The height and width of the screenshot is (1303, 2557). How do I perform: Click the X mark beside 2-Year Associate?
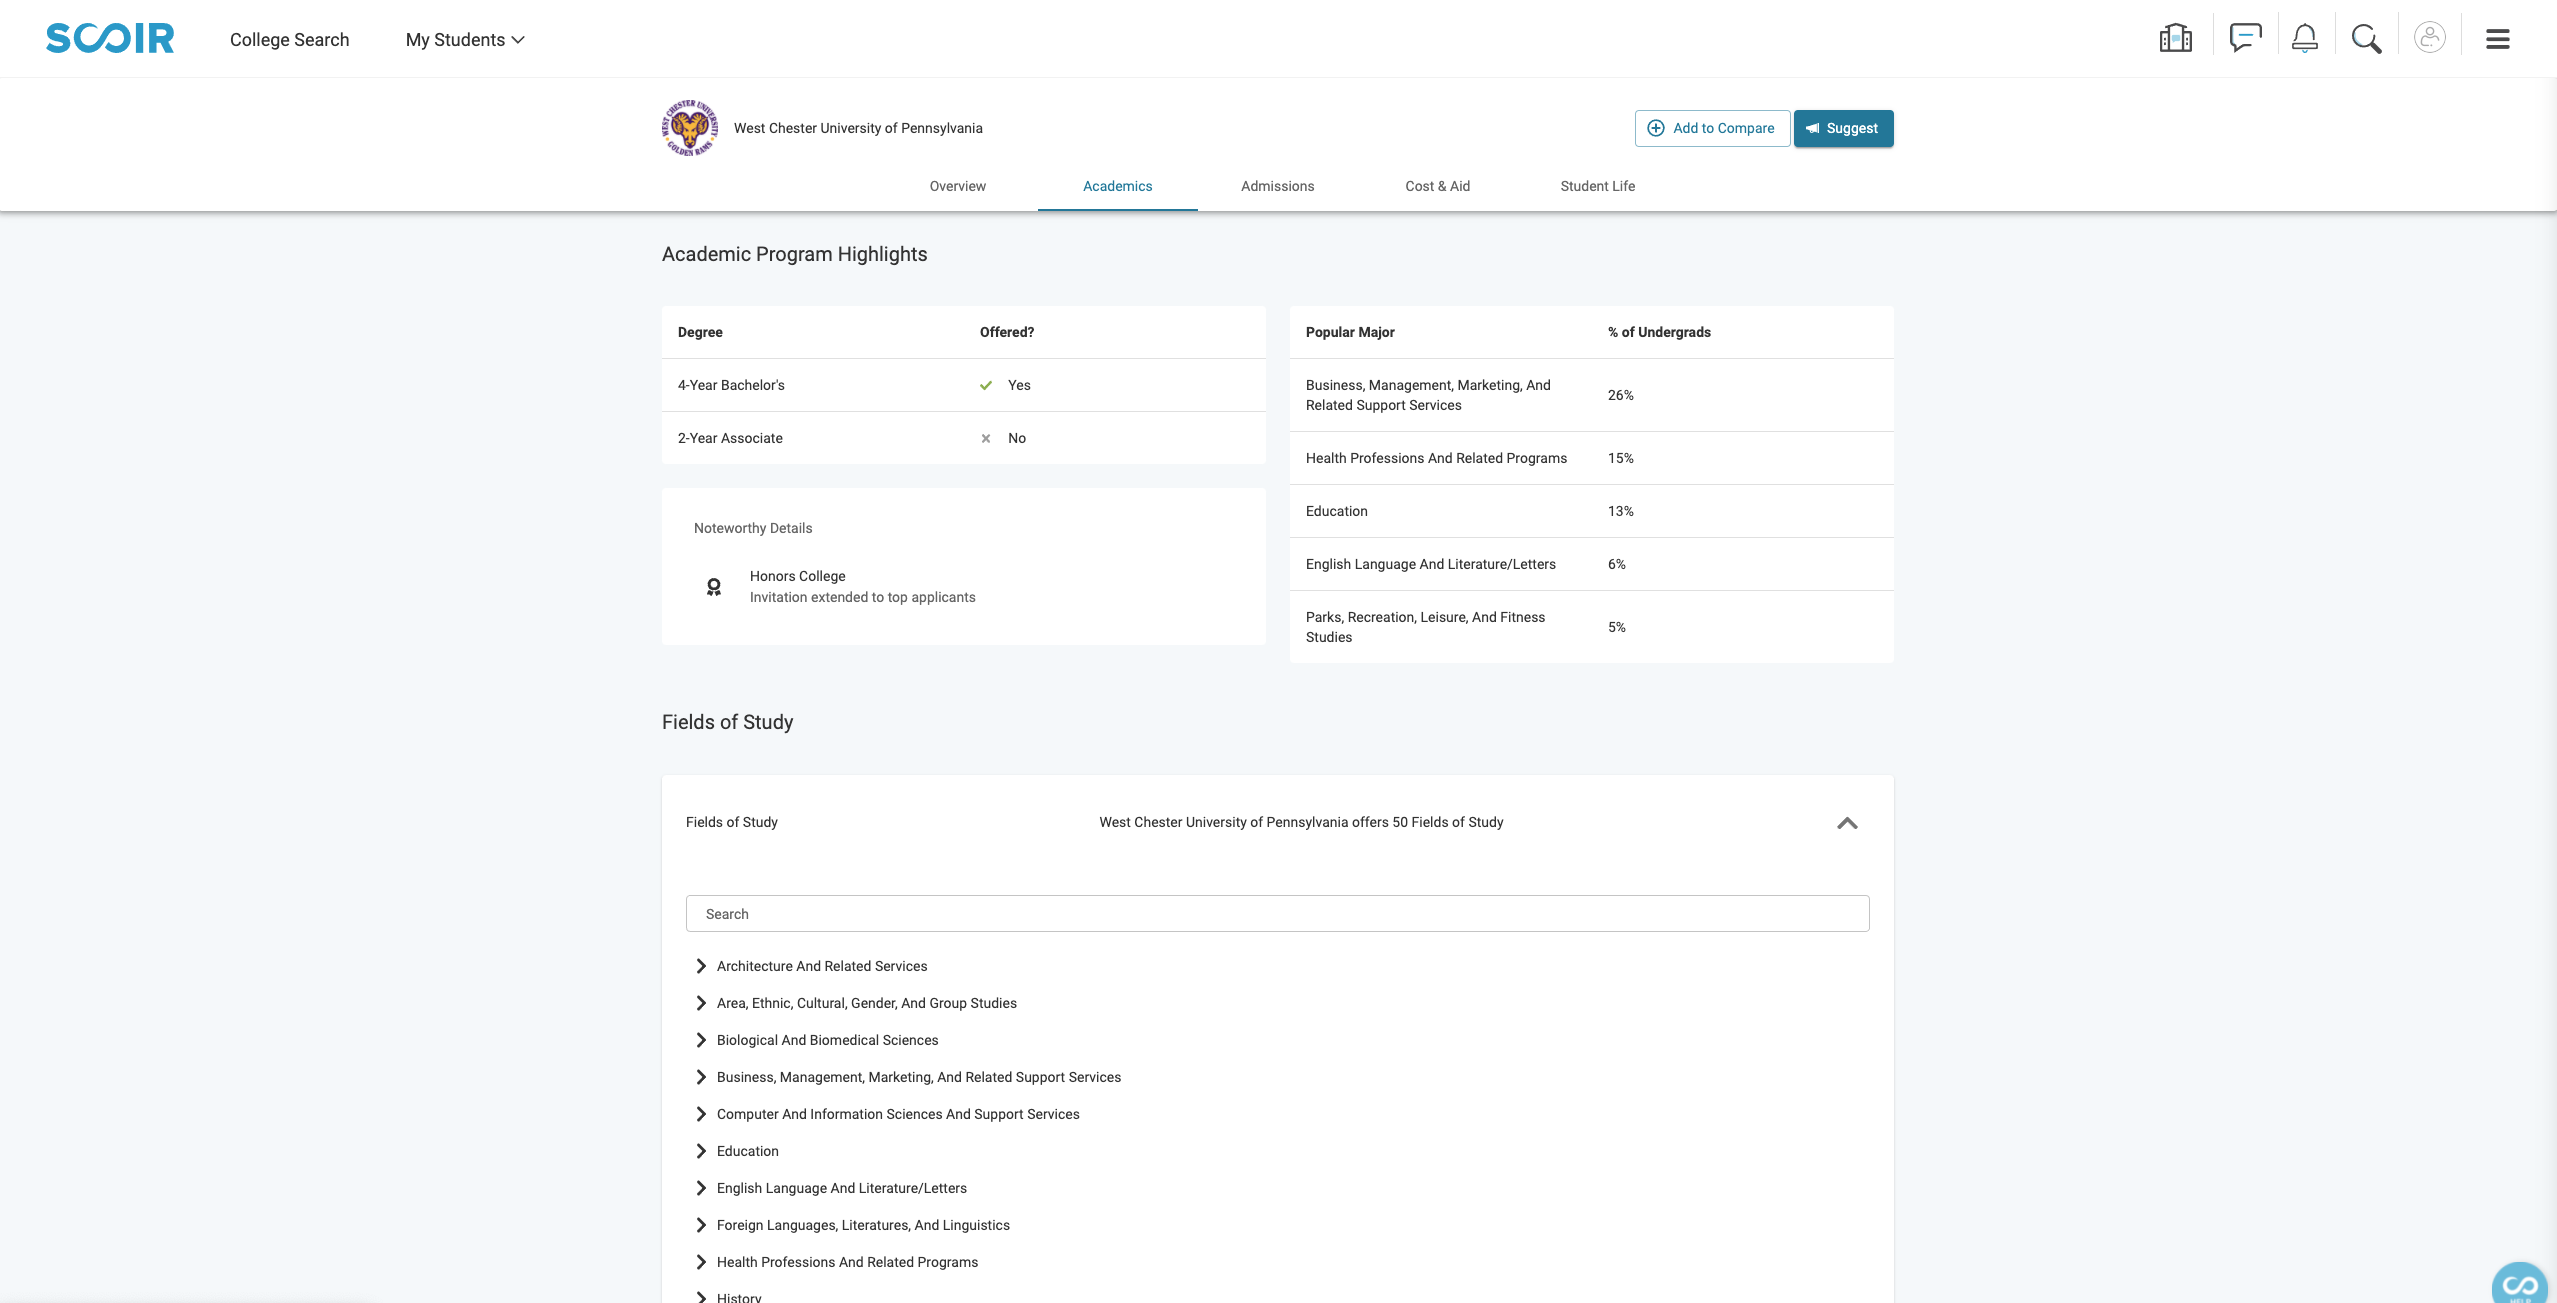[986, 438]
